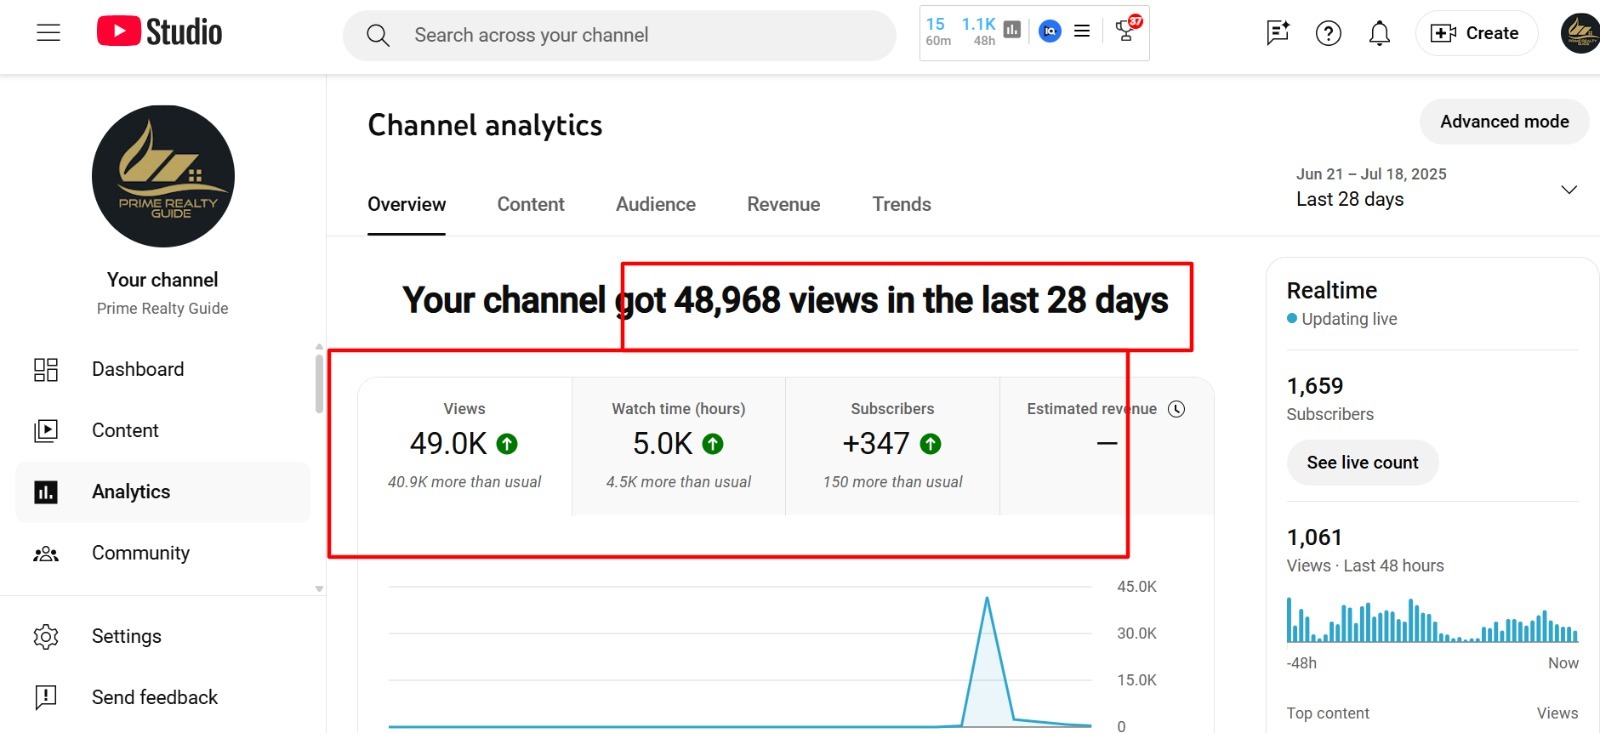The width and height of the screenshot is (1600, 733).
Task: Click the vidIQ blue logo icon
Action: [1050, 31]
